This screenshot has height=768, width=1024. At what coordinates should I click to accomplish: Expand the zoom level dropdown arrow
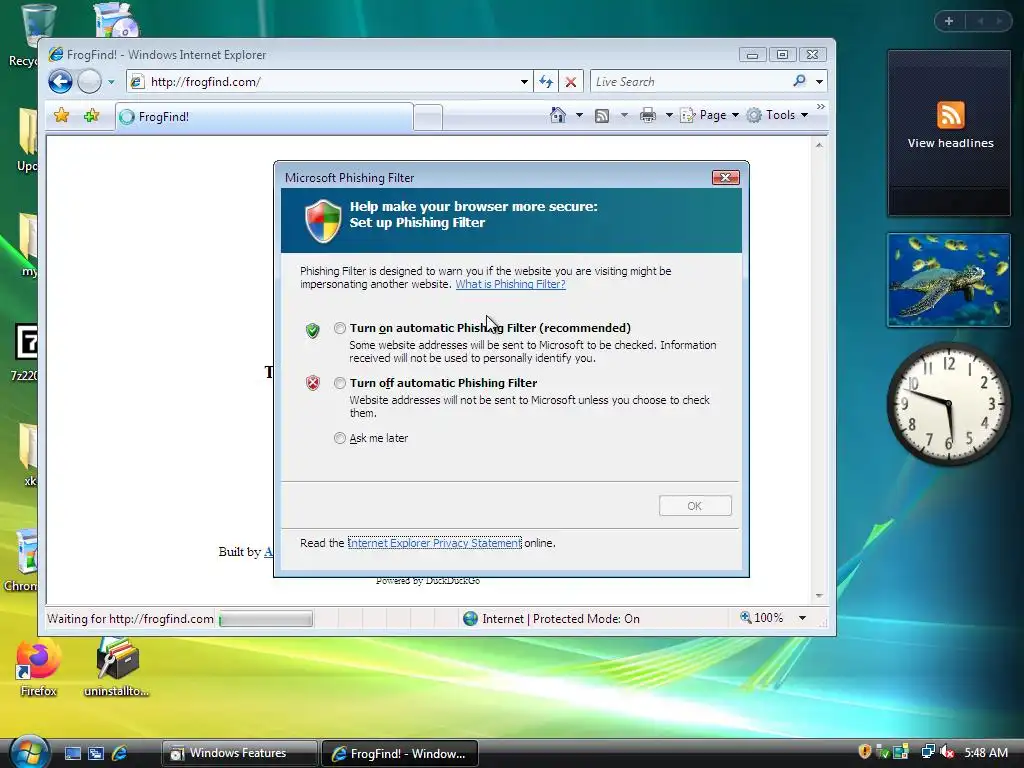tap(802, 618)
